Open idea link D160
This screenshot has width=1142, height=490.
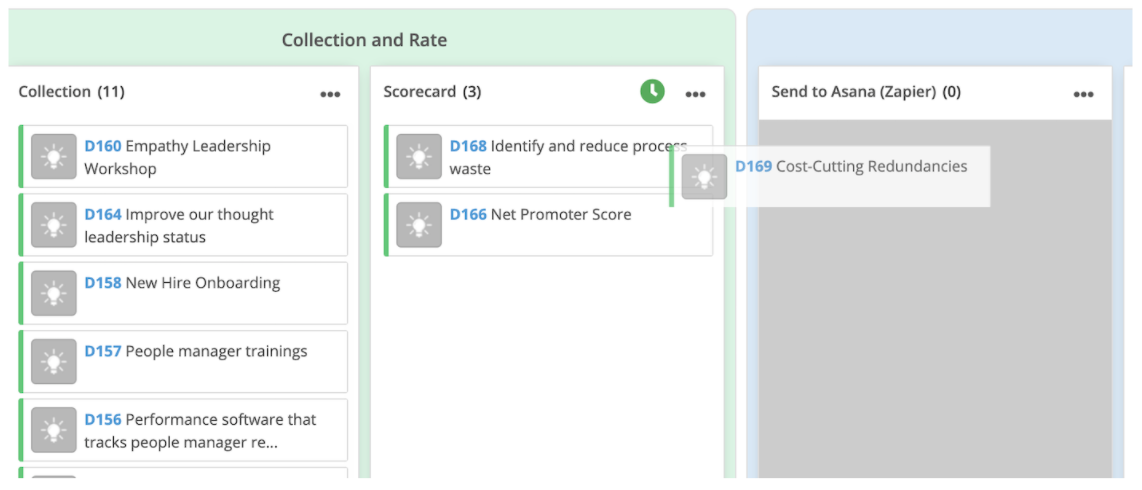pyautogui.click(x=103, y=146)
